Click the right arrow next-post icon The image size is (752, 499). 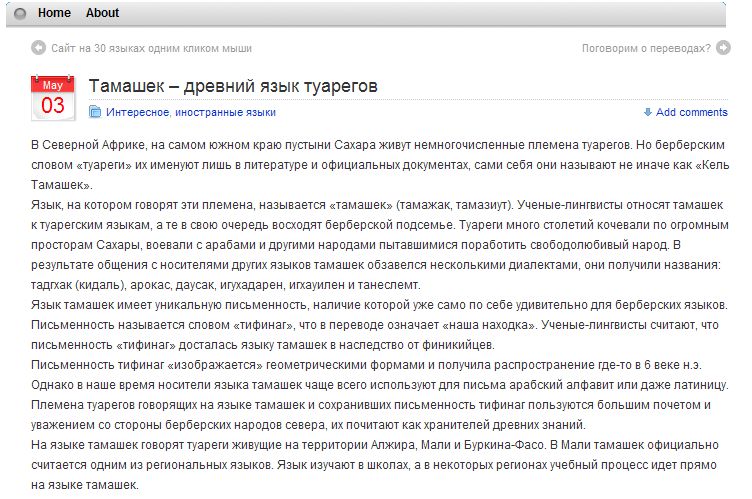tap(722, 47)
